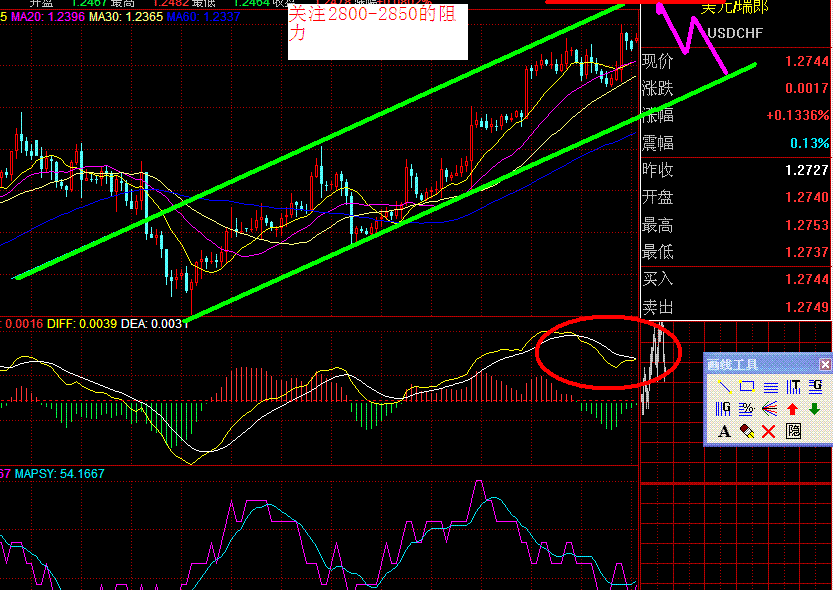Select the text annotation tool A
The image size is (833, 590).
(x=724, y=431)
